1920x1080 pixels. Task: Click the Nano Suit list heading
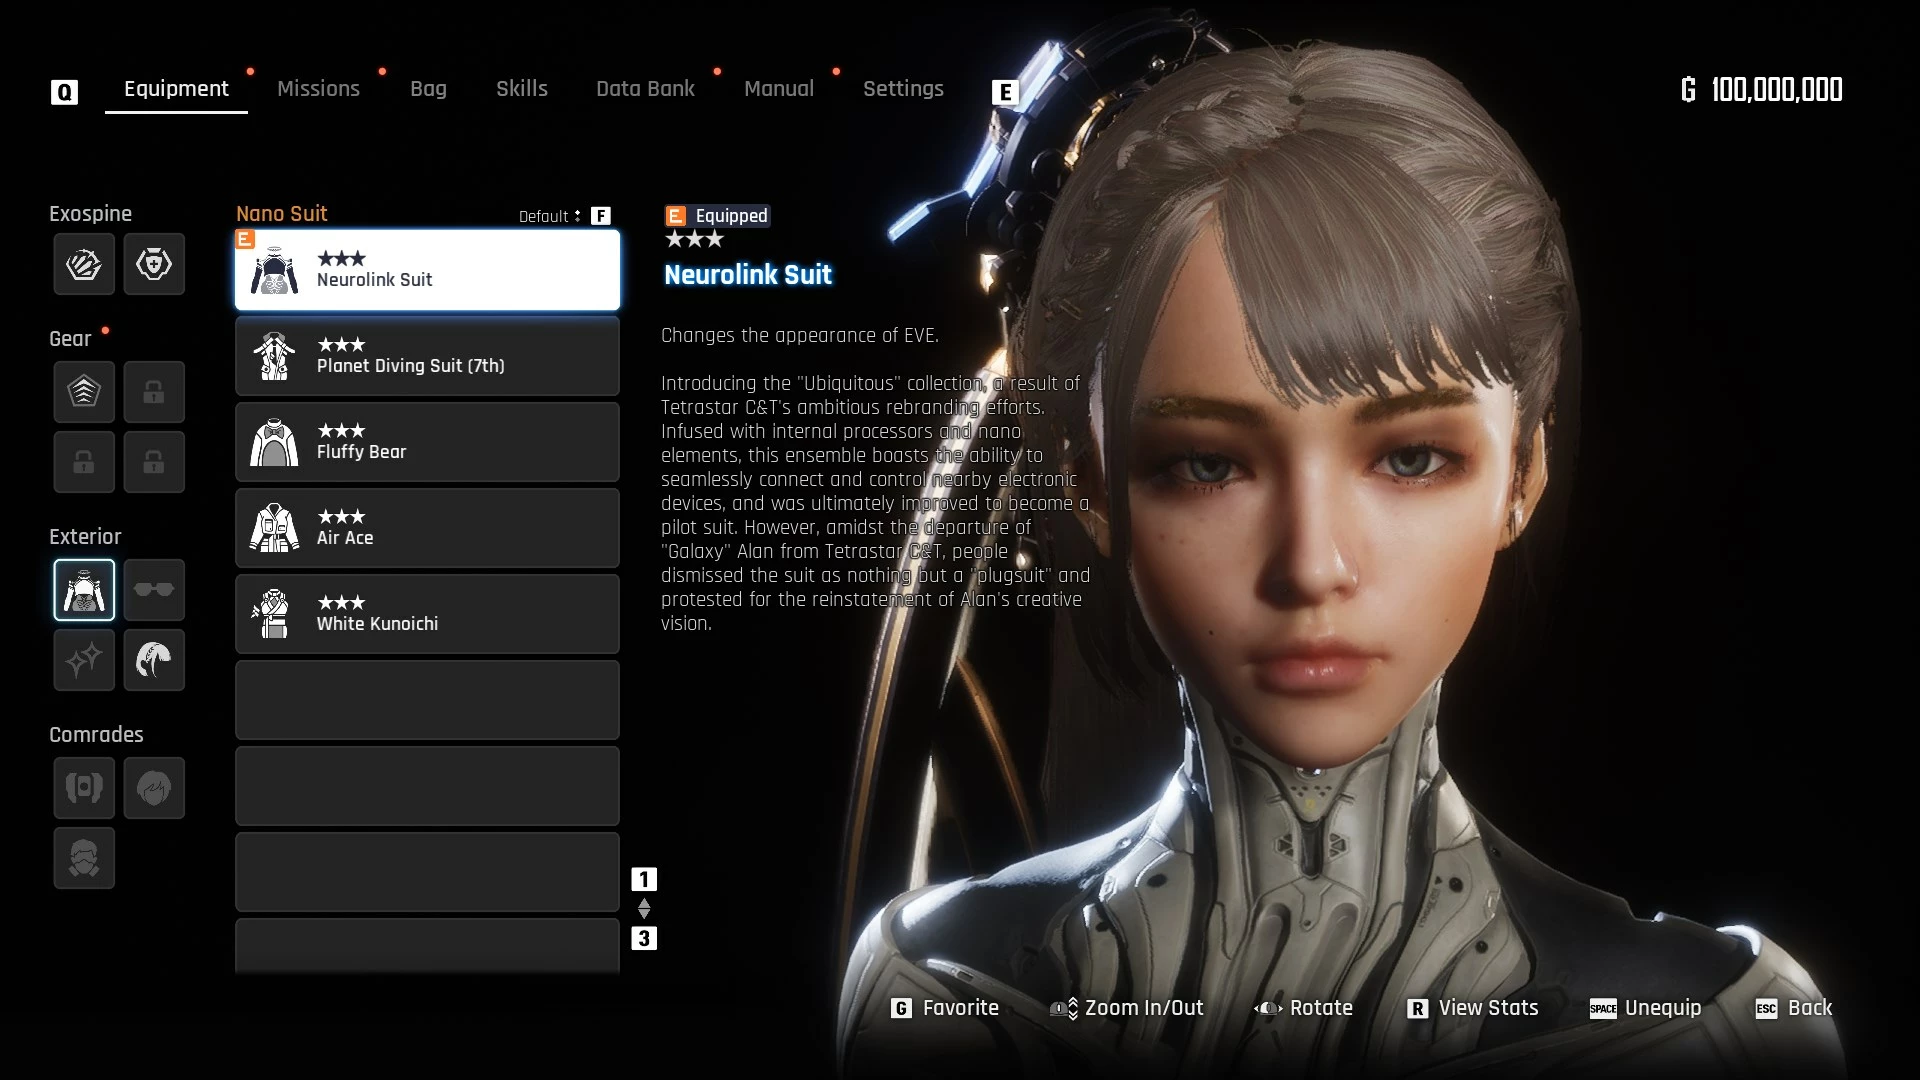click(x=282, y=214)
